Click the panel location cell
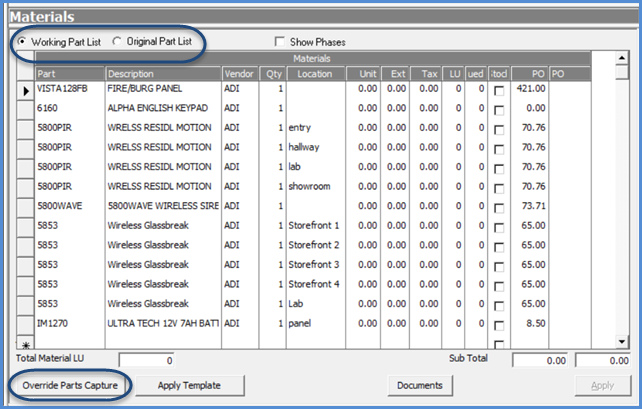This screenshot has height=409, width=642. [316, 323]
